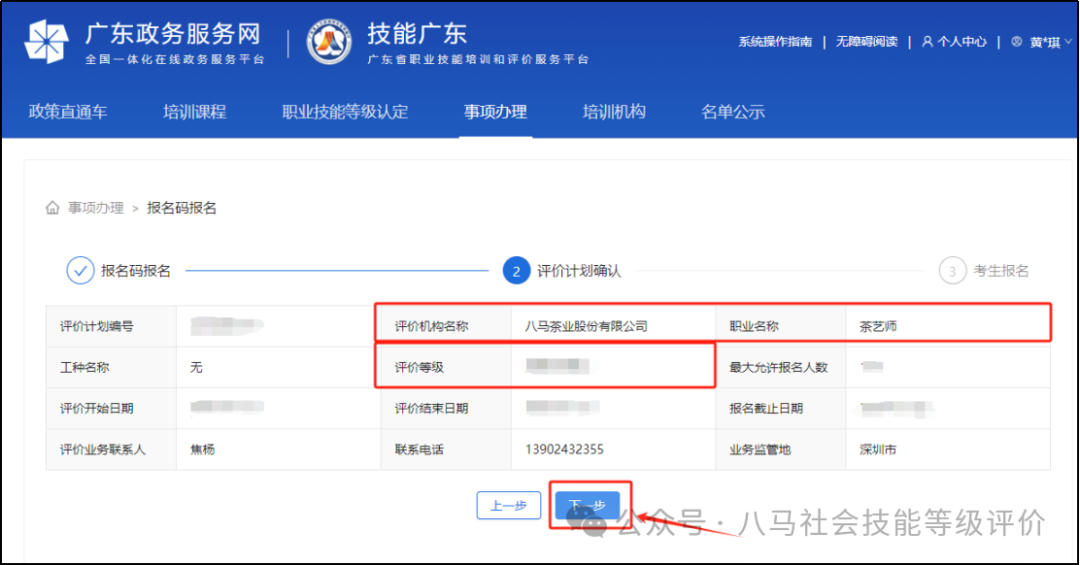Expand the 黄*琪 user dropdown arrow
This screenshot has height=565, width=1080.
[1068, 41]
